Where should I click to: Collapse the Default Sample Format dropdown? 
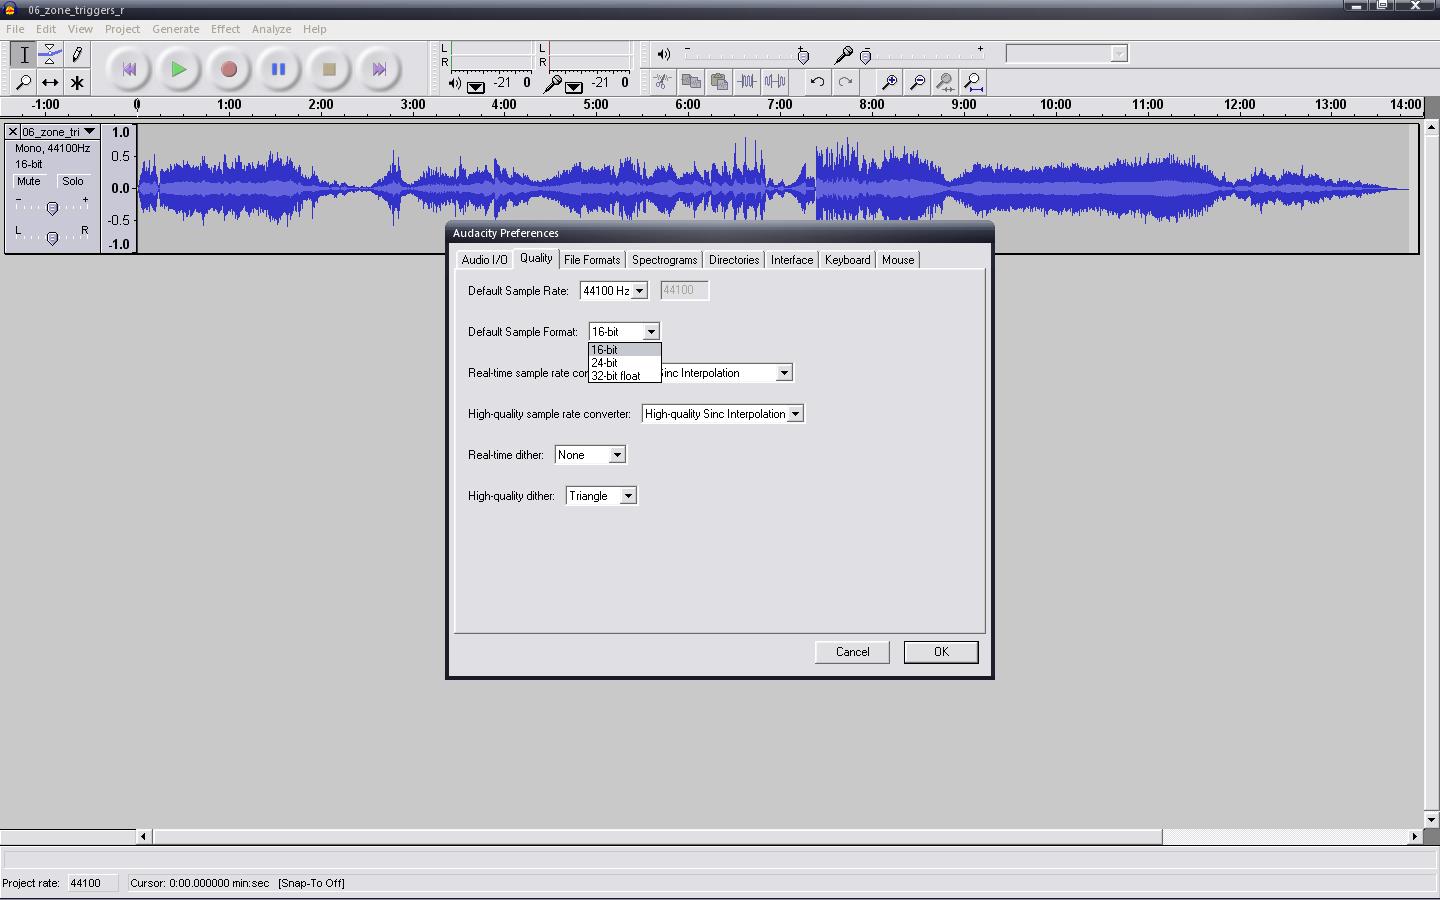pos(651,332)
